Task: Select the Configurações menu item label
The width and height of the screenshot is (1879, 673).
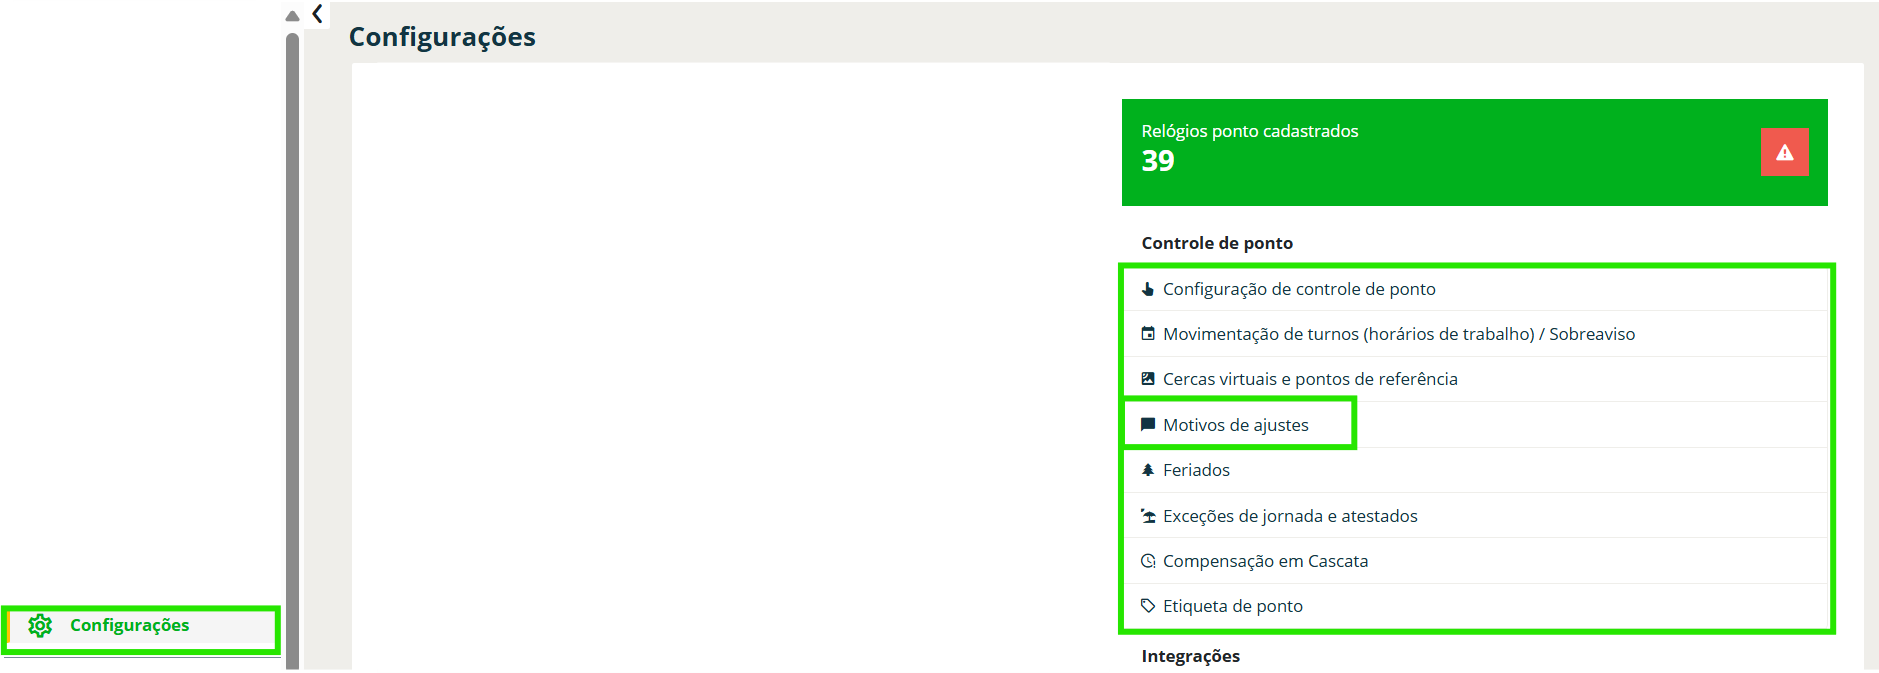Action: [129, 625]
